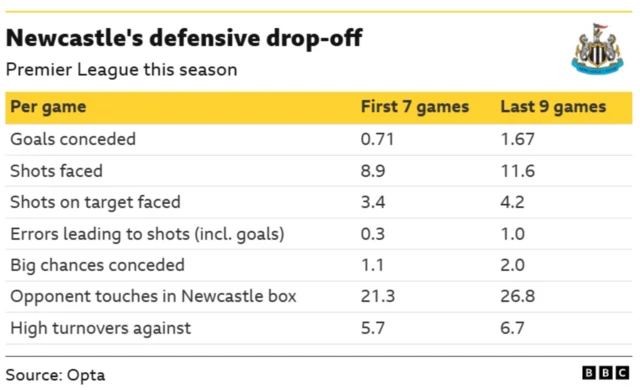Select the 26.8 opponent touches value
The image size is (640, 390).
point(518,297)
